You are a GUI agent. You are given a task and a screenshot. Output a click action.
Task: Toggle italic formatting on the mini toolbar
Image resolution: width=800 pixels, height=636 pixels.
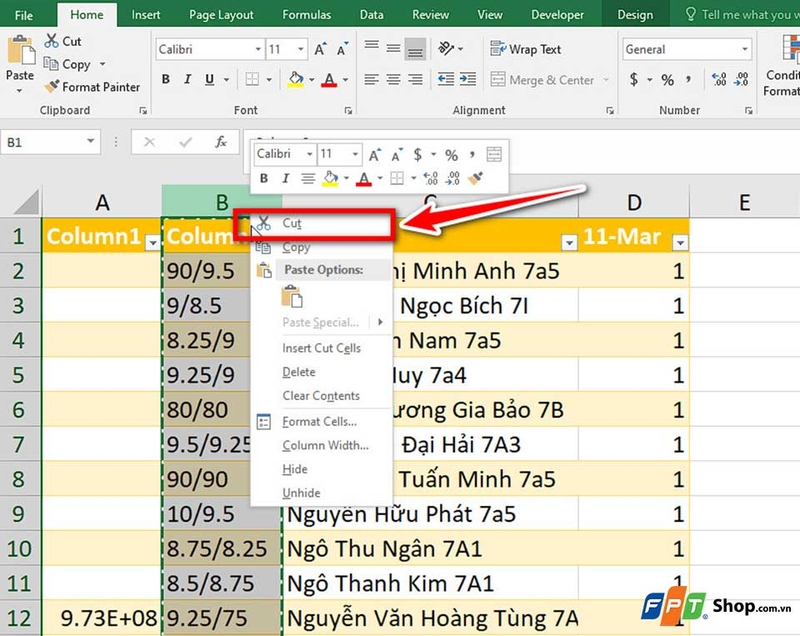pyautogui.click(x=285, y=176)
